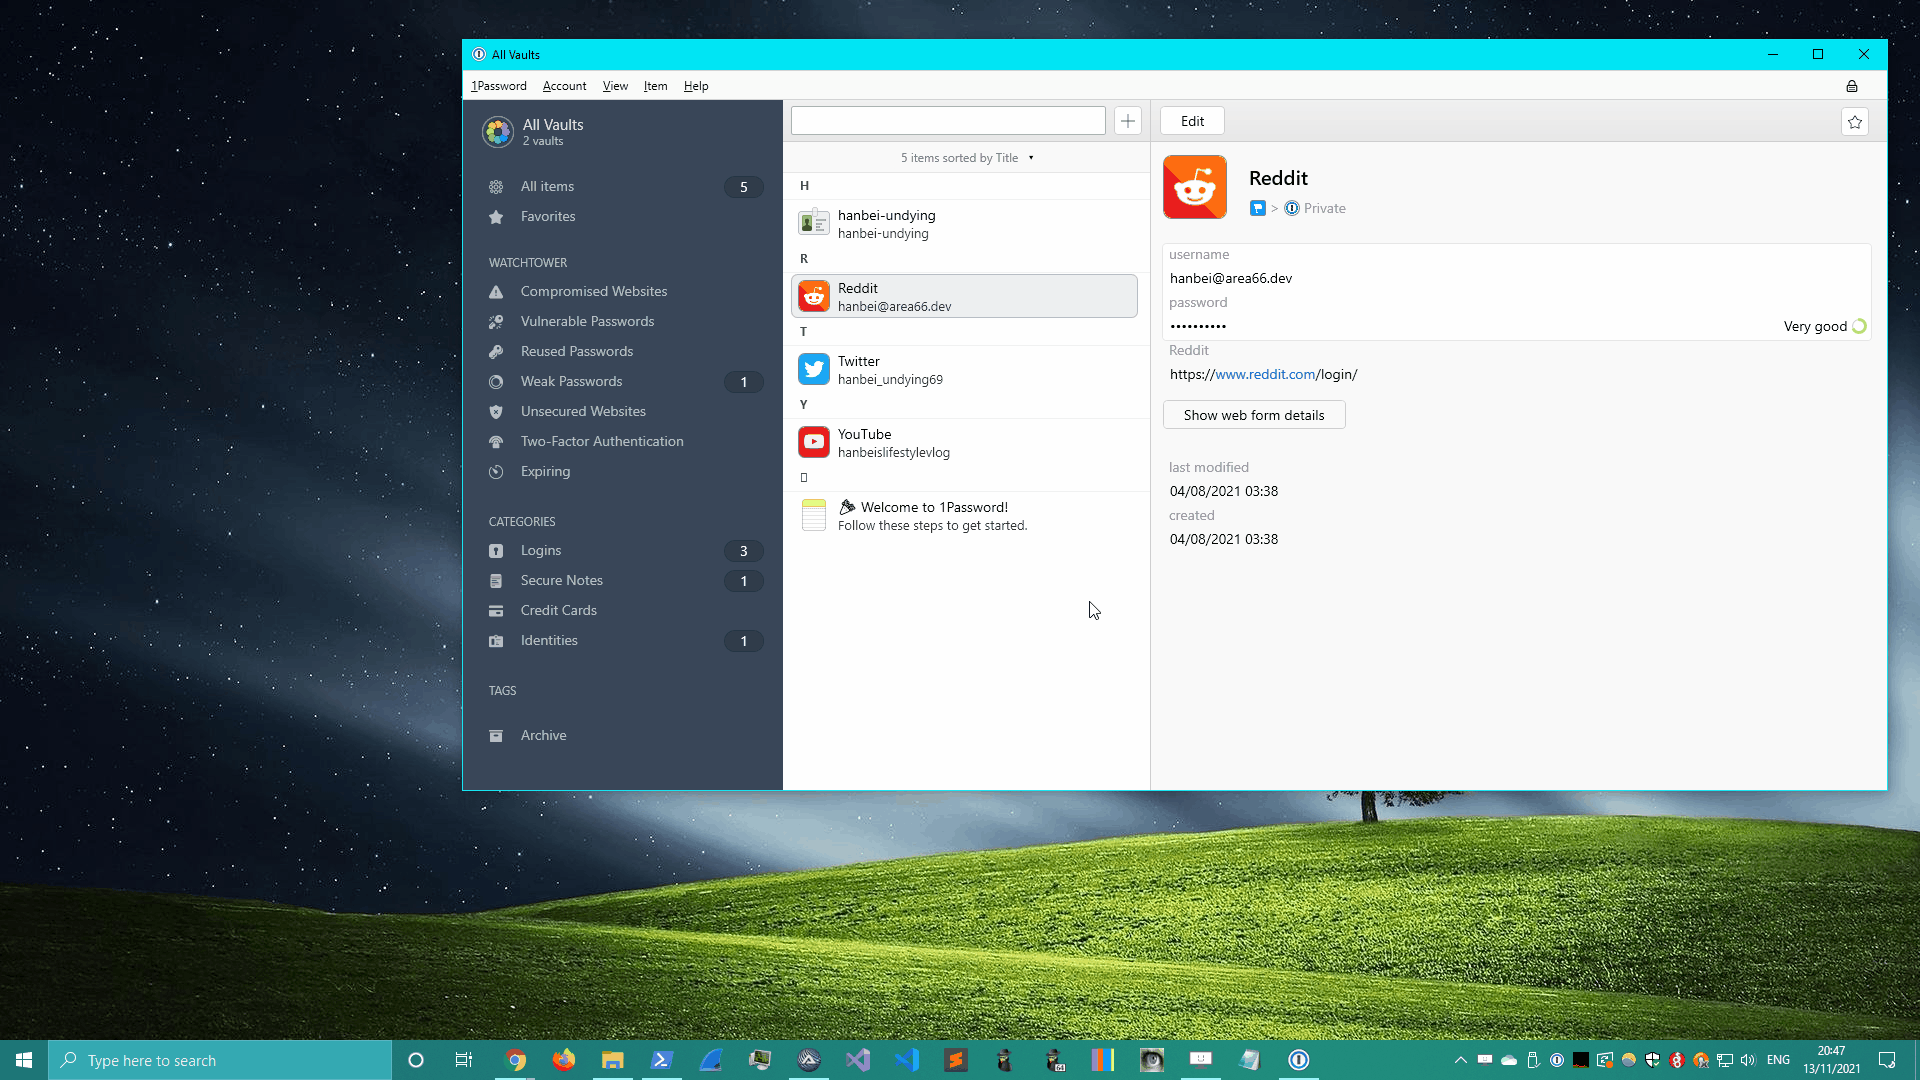The height and width of the screenshot is (1080, 1920).
Task: Click the ENG language indicator
Action: click(x=1778, y=1060)
